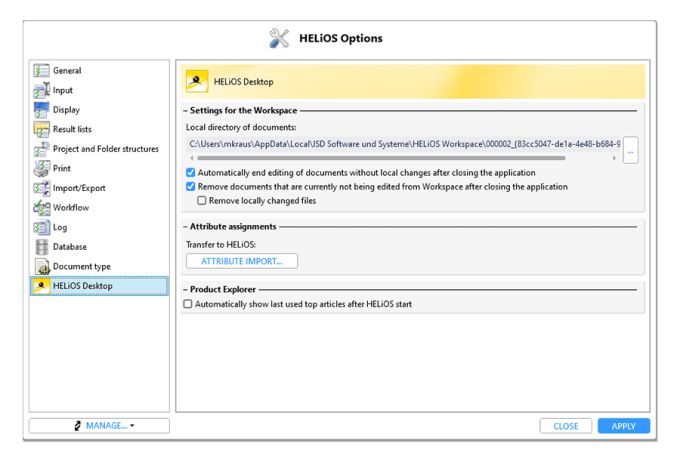Screen dimensions: 680x453
Task: Collapse the Product Explorer section
Action: coord(185,289)
